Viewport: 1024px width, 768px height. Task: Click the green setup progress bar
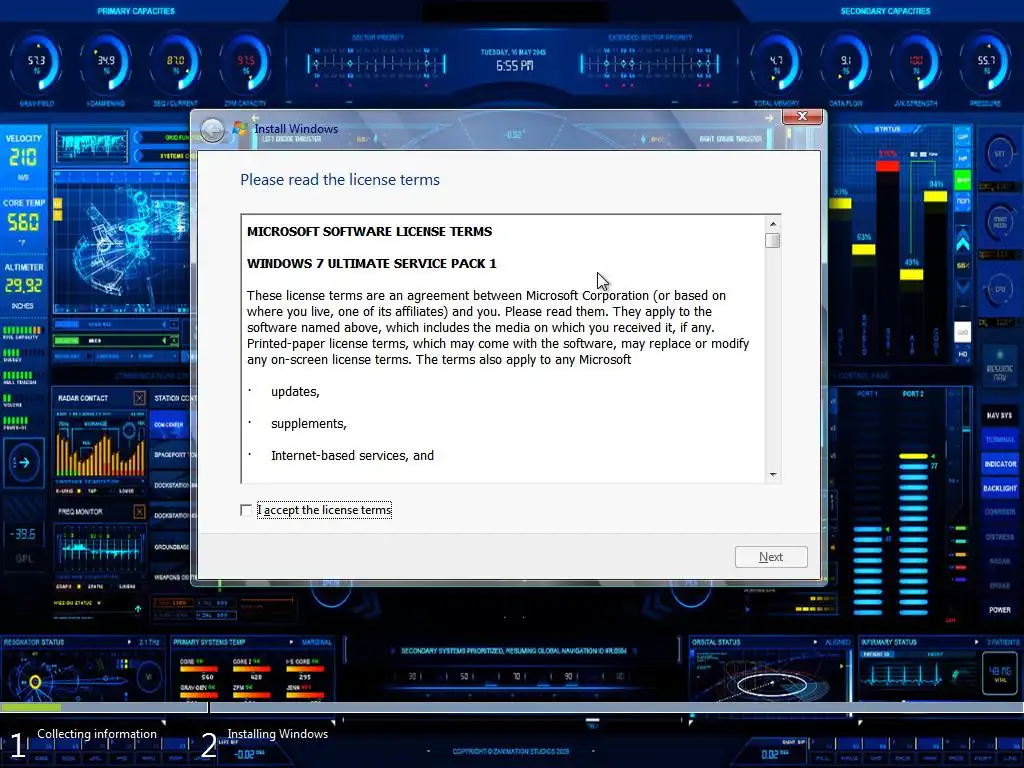(x=31, y=707)
